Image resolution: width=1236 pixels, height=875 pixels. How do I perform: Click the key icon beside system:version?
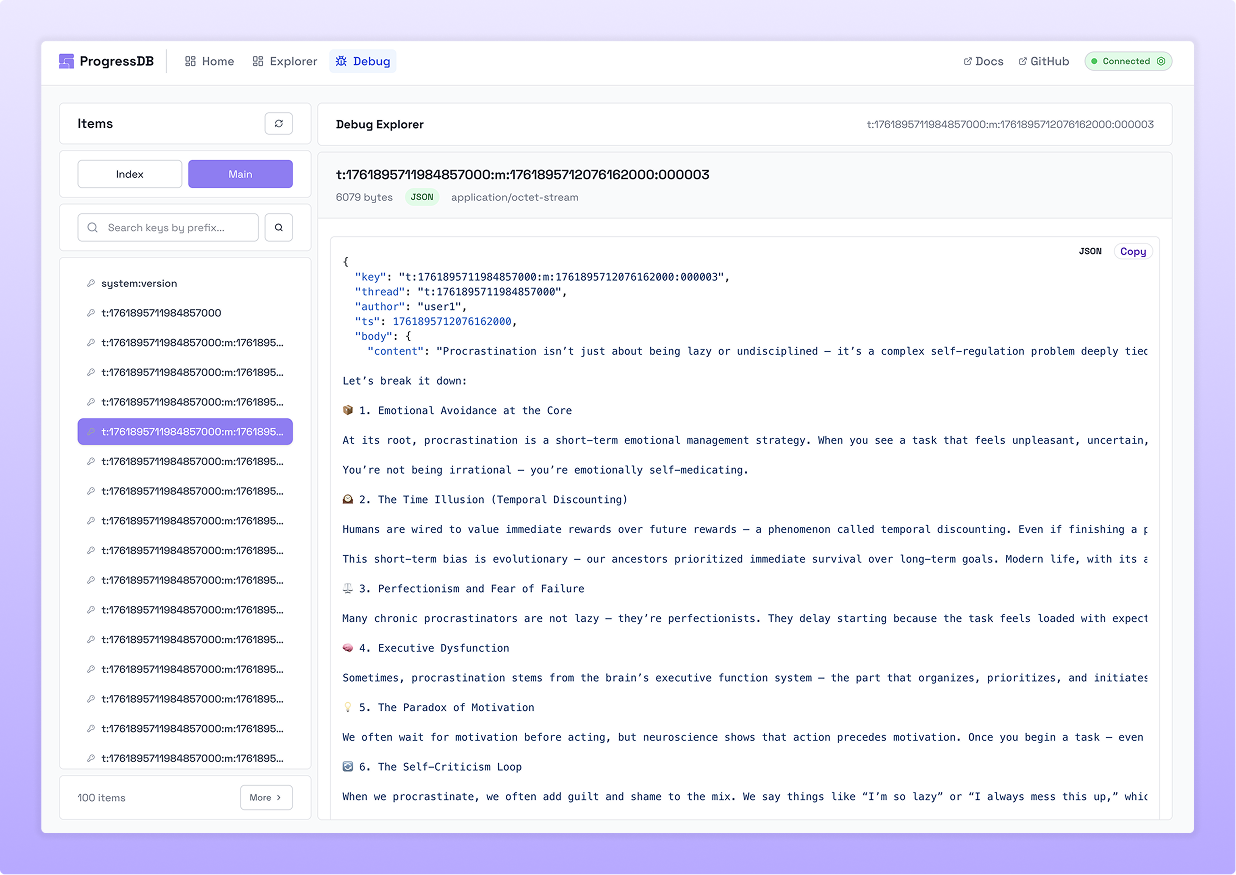(90, 283)
